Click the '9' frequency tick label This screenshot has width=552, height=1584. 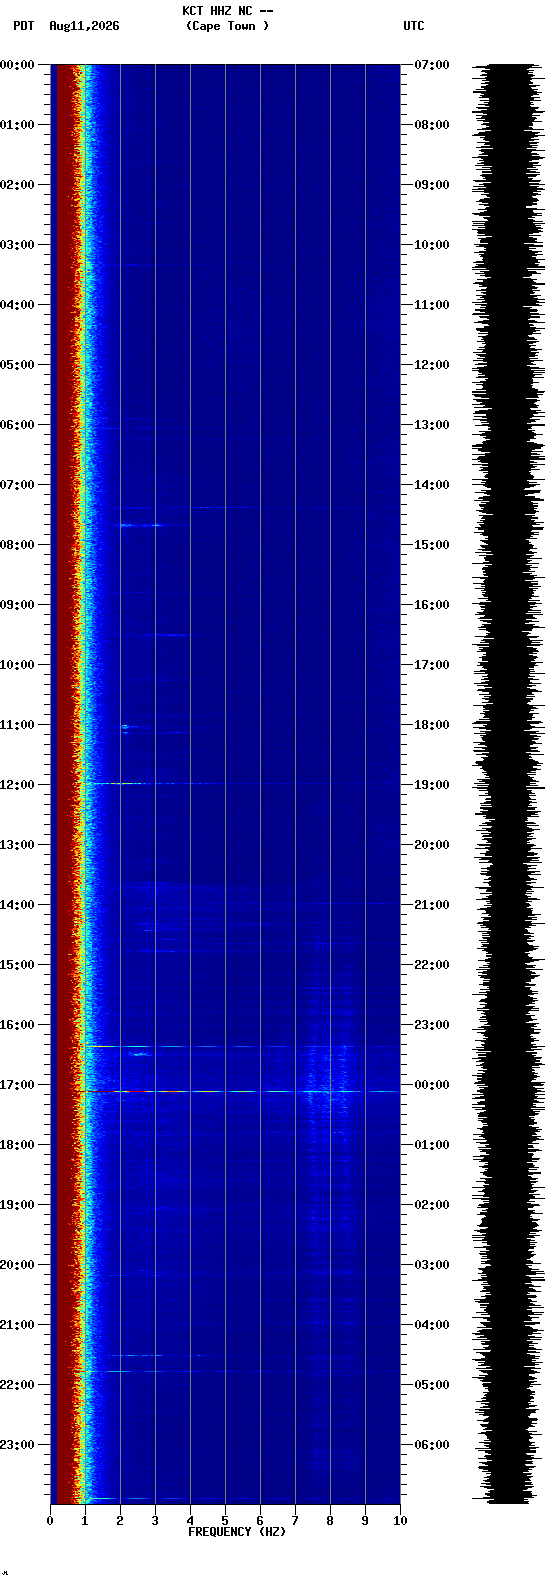pyautogui.click(x=365, y=1521)
